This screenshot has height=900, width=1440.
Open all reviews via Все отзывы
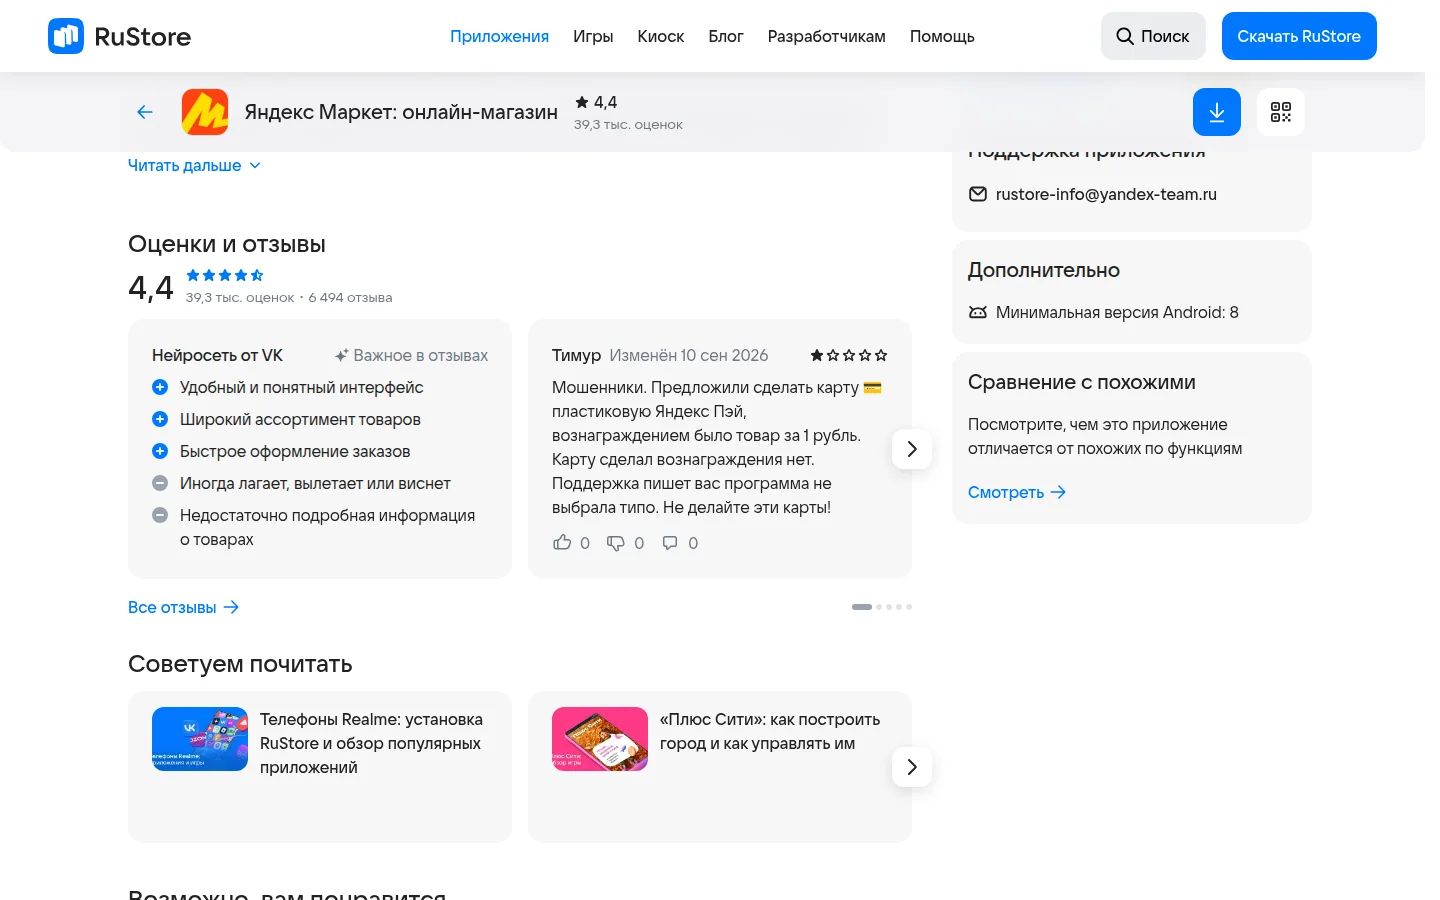point(184,607)
